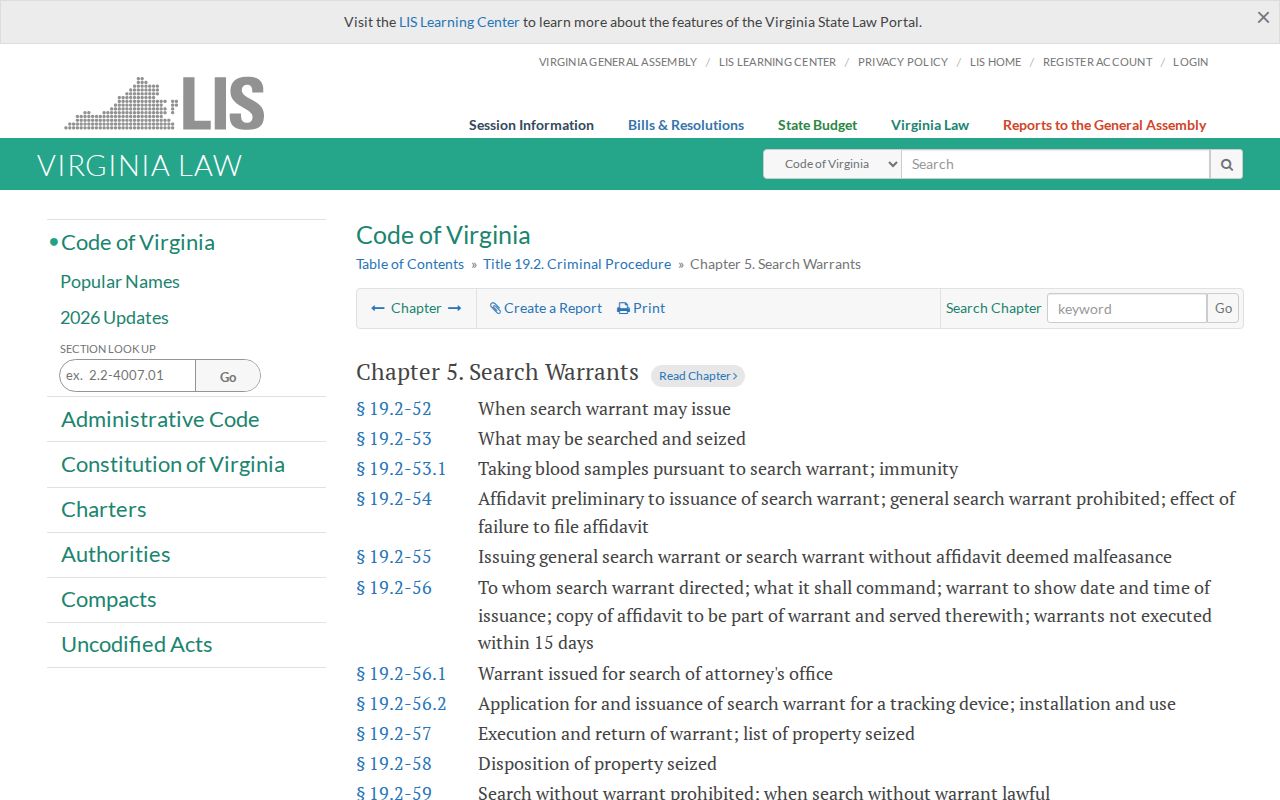1280x800 pixels.
Task: Open the Code of Virginia search scope dropdown
Action: point(832,164)
